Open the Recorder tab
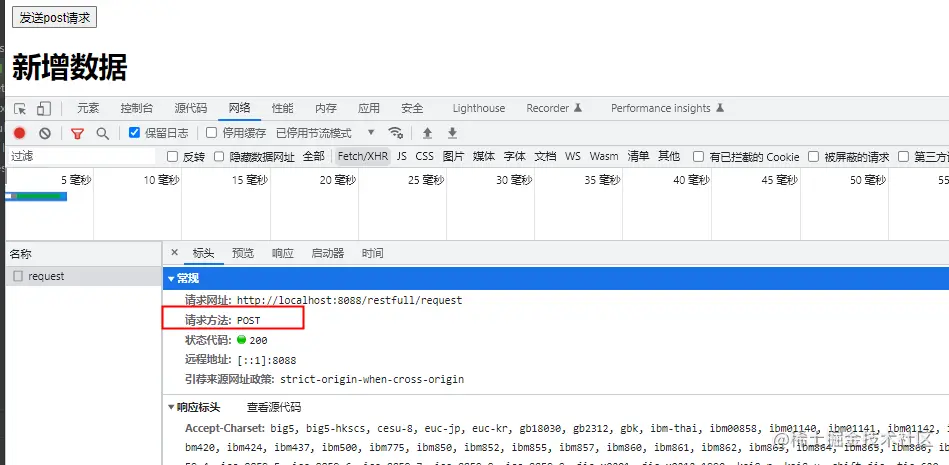949x465 pixels. 548,108
